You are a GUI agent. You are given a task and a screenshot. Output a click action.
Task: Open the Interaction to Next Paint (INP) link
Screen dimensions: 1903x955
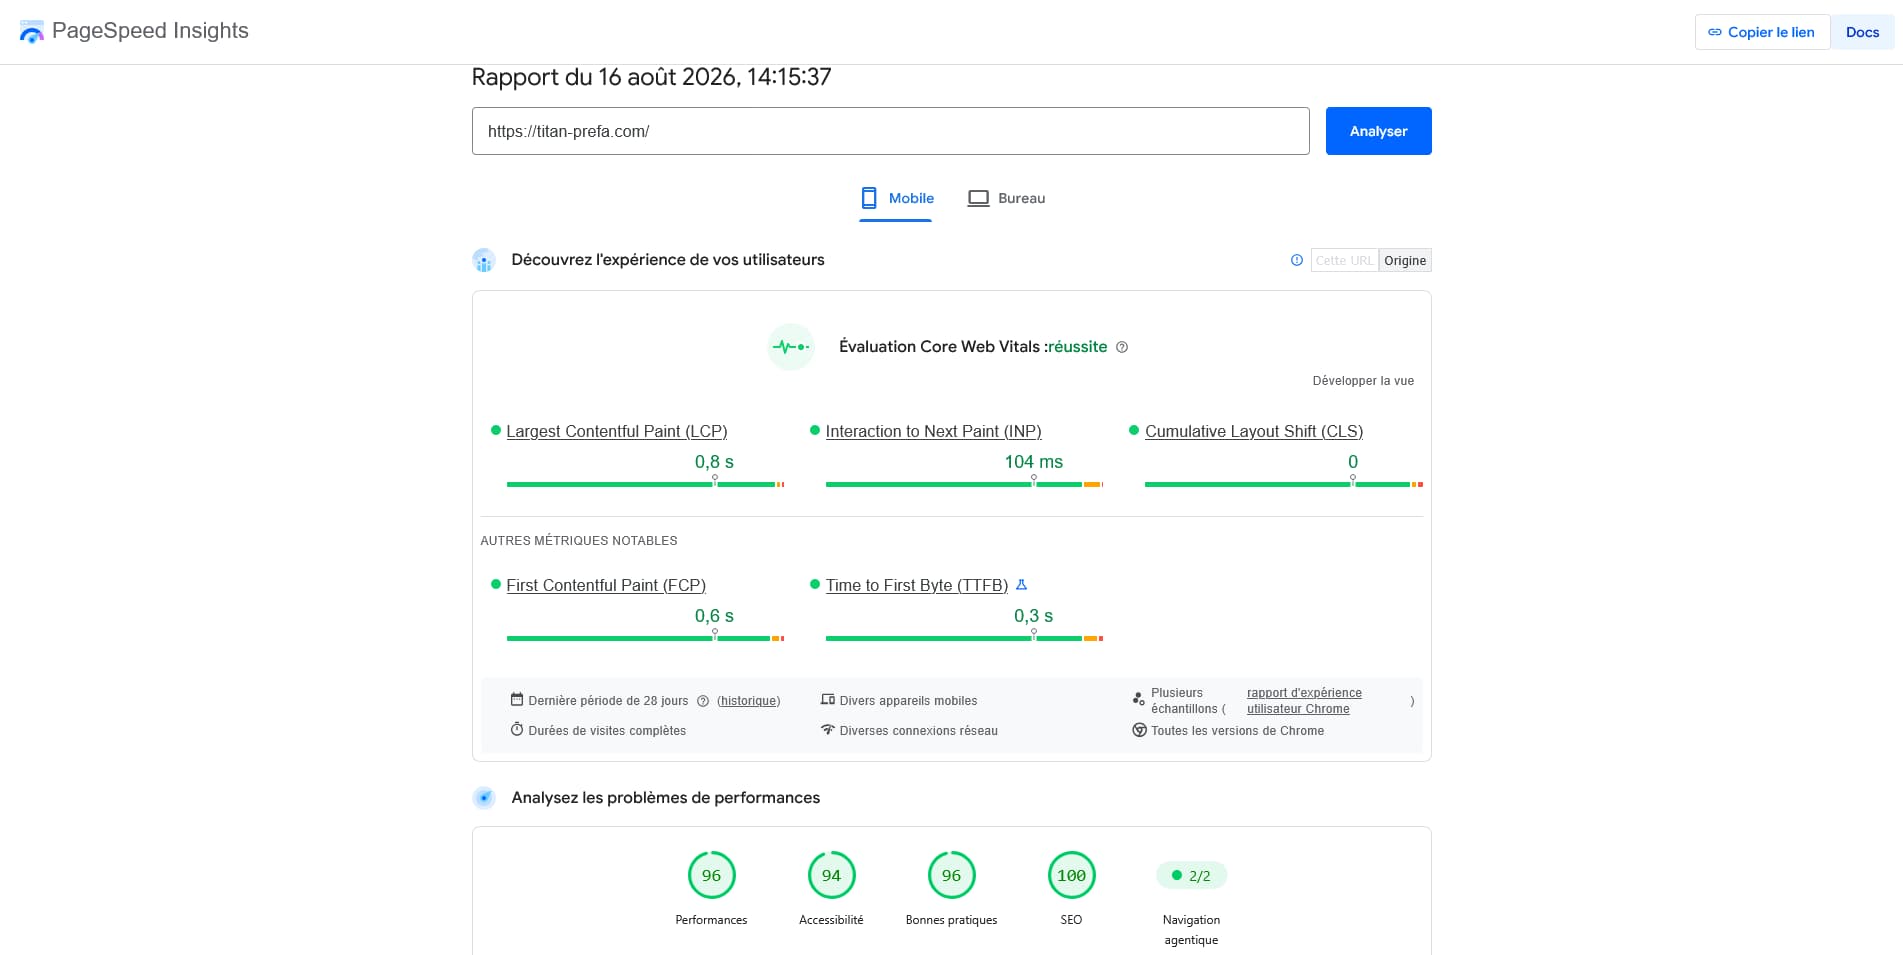click(x=933, y=431)
